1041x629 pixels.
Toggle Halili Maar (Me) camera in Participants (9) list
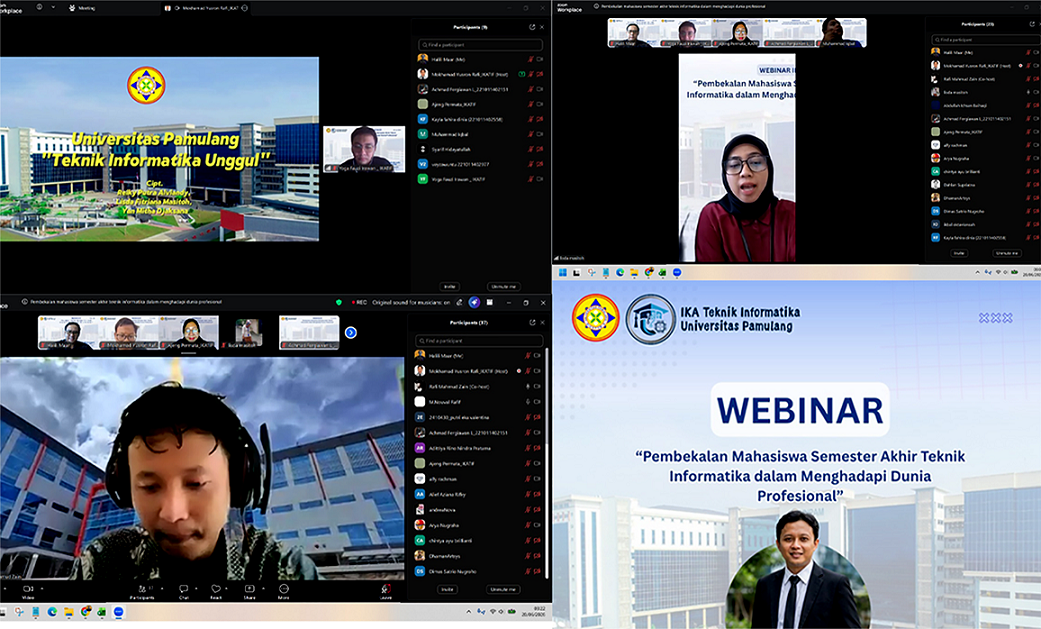pos(540,59)
